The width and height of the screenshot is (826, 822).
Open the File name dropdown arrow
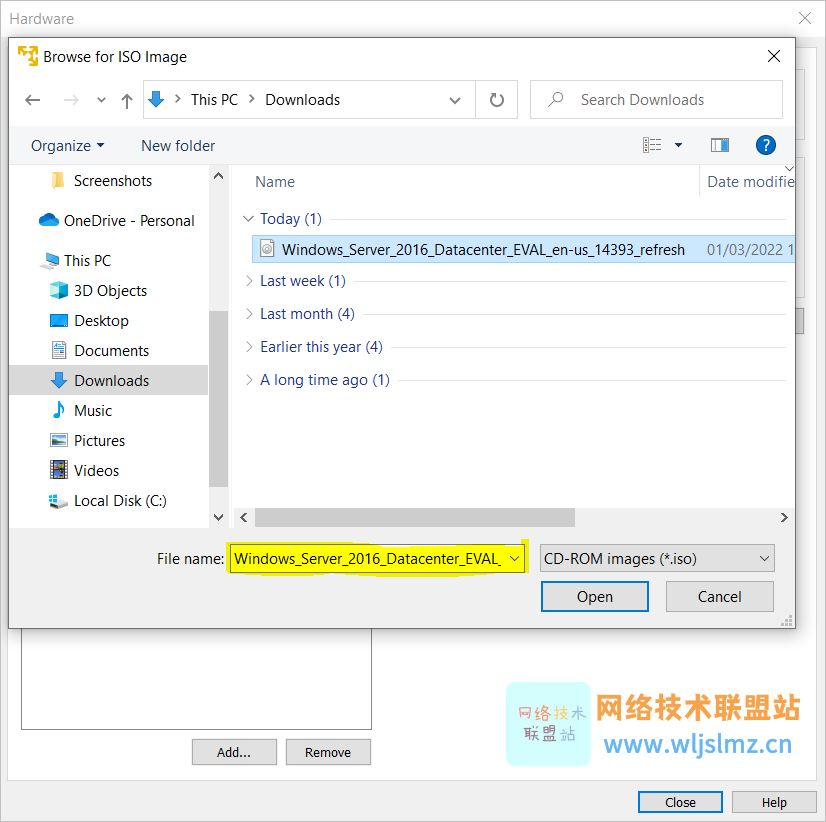click(x=515, y=559)
